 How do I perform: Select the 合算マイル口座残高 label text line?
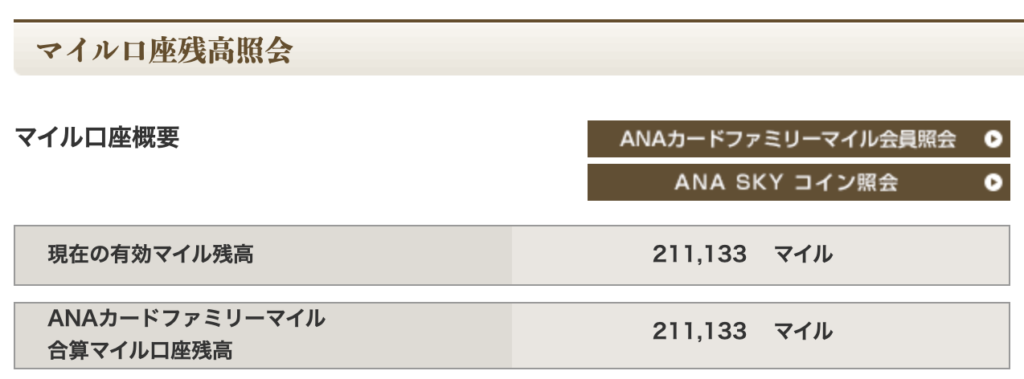pyautogui.click(x=140, y=352)
